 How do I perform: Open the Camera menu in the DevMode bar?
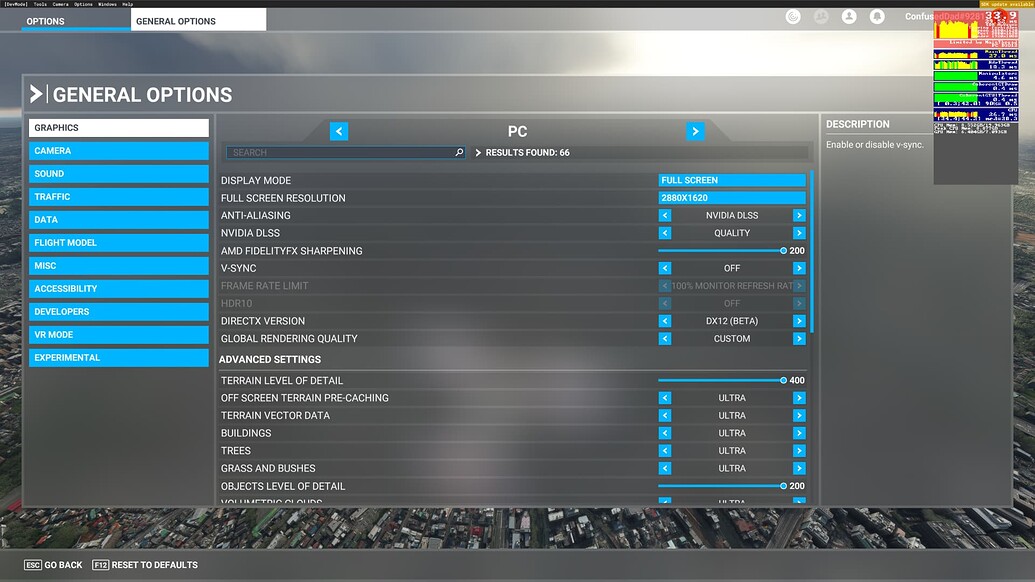(60, 4)
